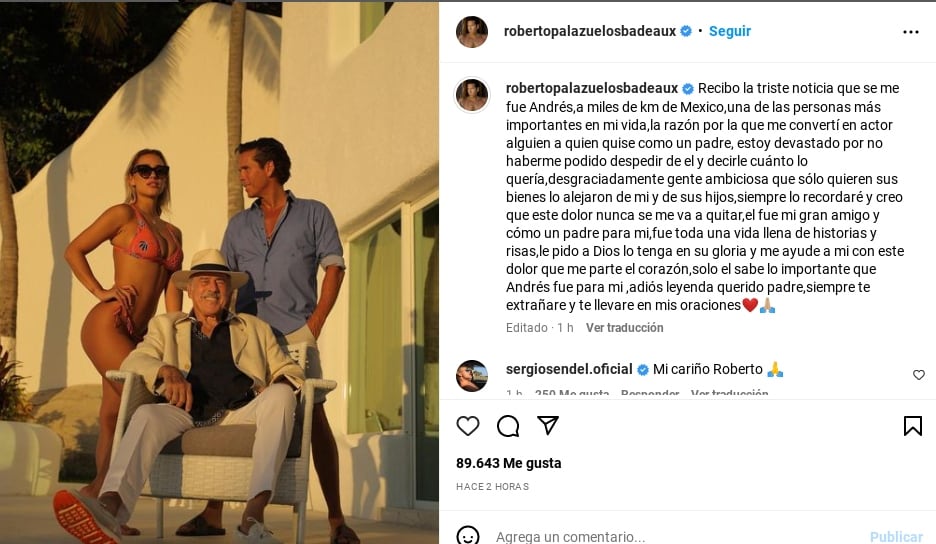Open sergiosendel.oficial's avatar
This screenshot has height=544, width=936.
(472, 376)
